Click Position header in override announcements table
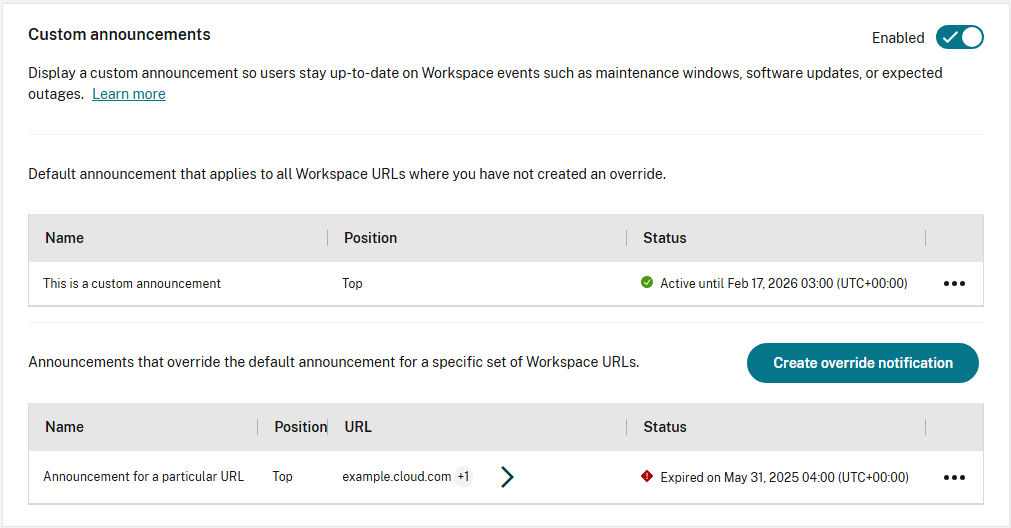Viewport: 1011px width, 528px height. (300, 427)
